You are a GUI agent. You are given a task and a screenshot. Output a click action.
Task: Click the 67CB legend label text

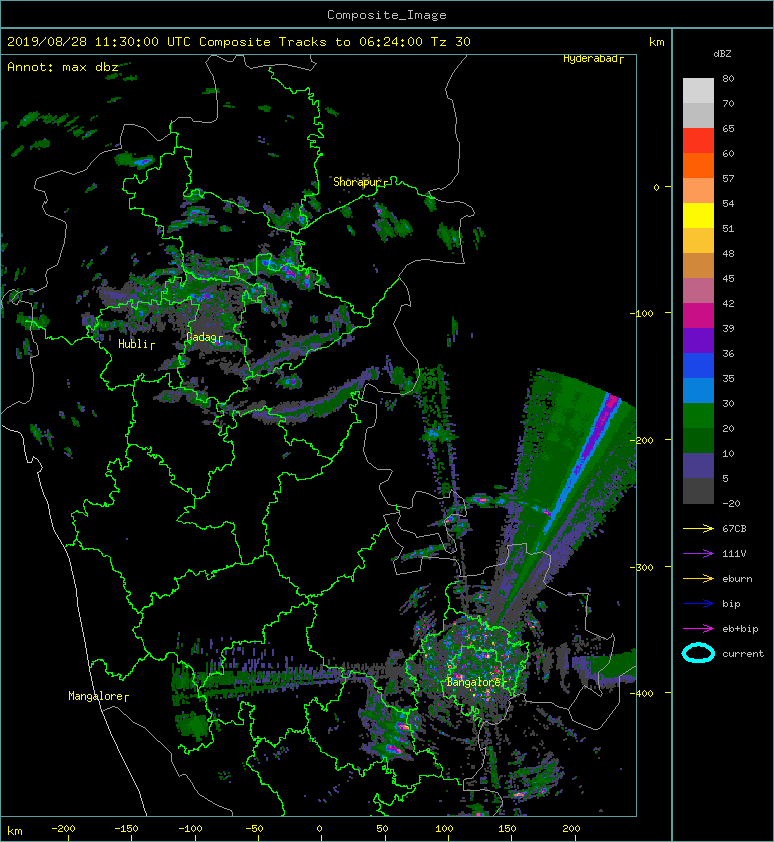[x=734, y=528]
